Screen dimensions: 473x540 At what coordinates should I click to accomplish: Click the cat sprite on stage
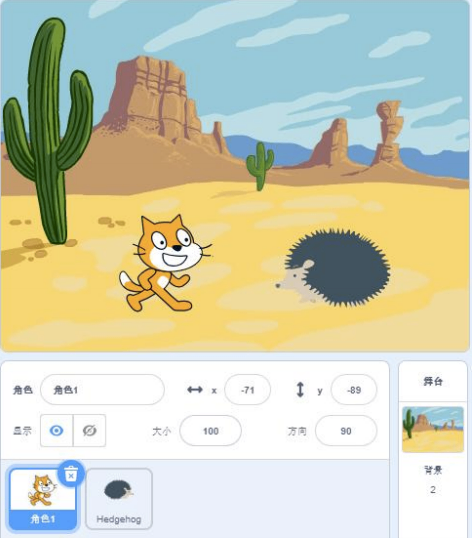pos(165,263)
